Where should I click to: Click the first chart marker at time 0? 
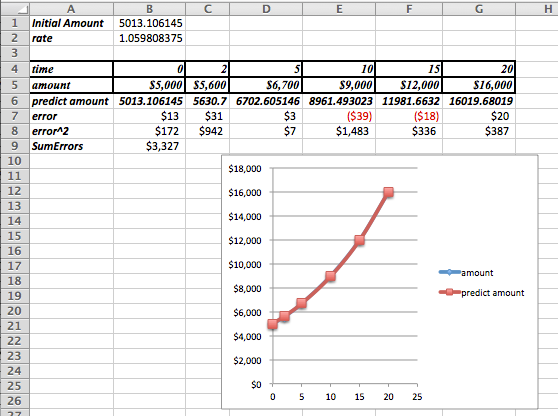pyautogui.click(x=273, y=324)
